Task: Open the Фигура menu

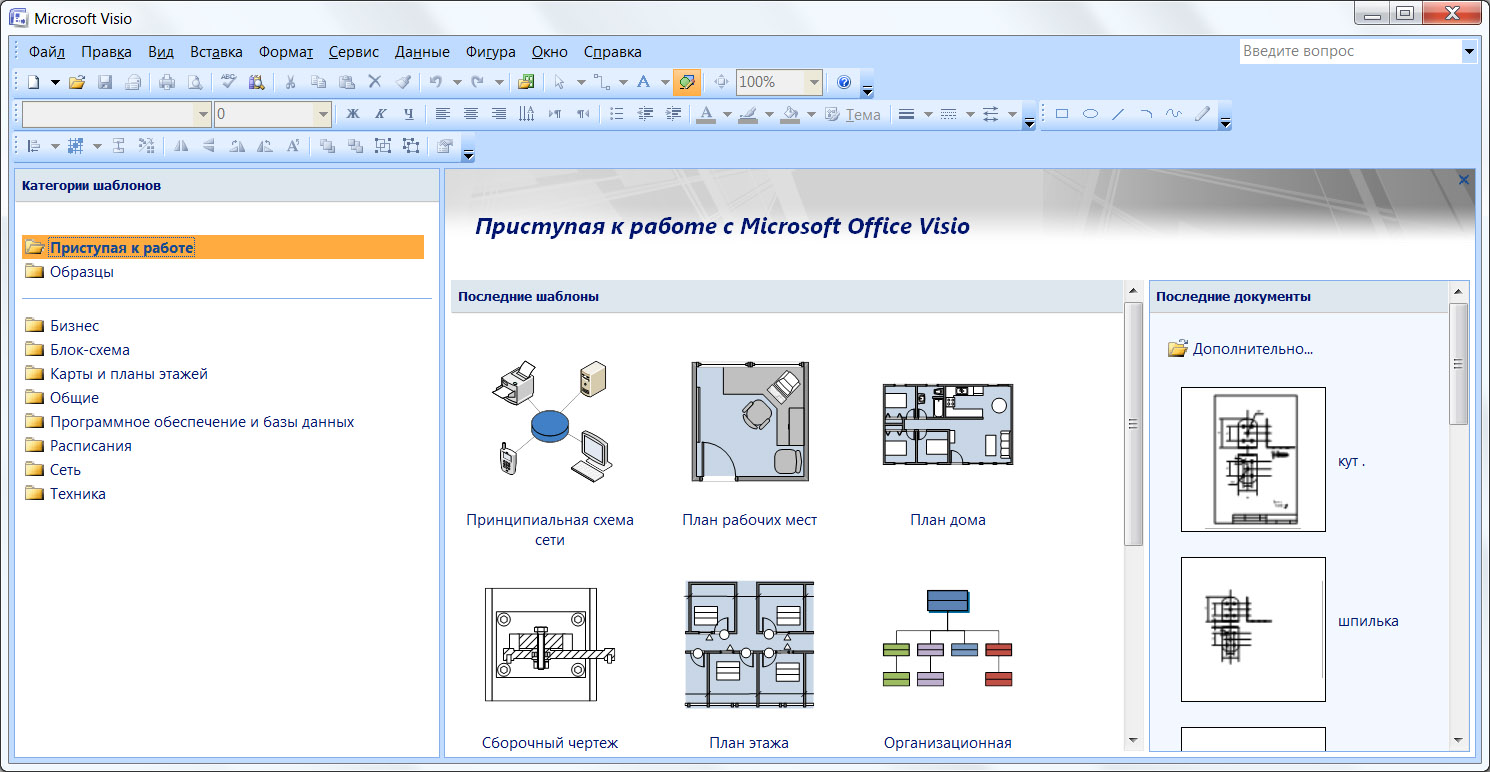Action: point(490,52)
